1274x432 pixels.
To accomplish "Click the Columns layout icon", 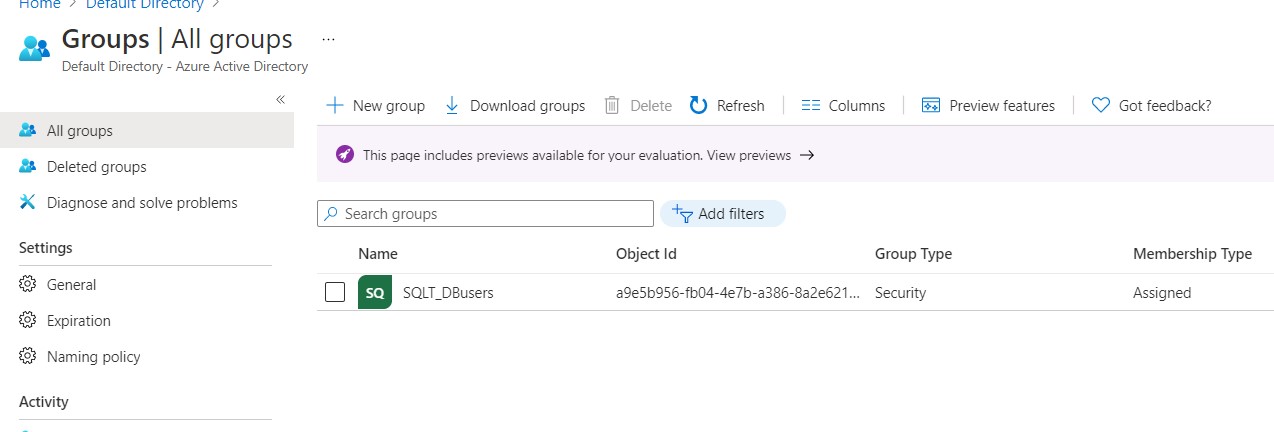I will [x=811, y=105].
